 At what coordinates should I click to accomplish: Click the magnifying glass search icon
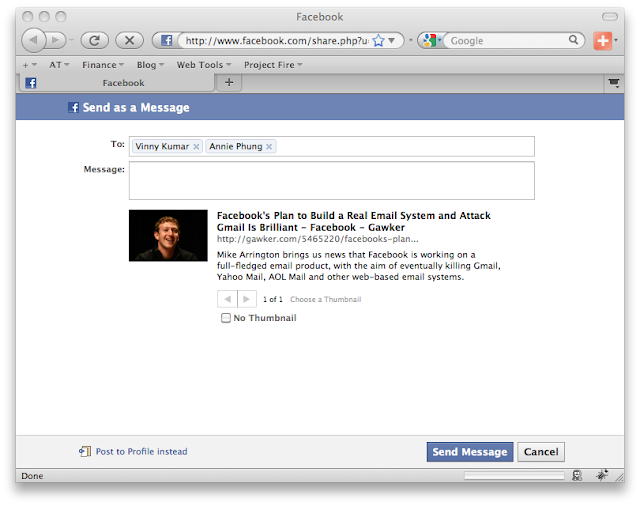(573, 40)
